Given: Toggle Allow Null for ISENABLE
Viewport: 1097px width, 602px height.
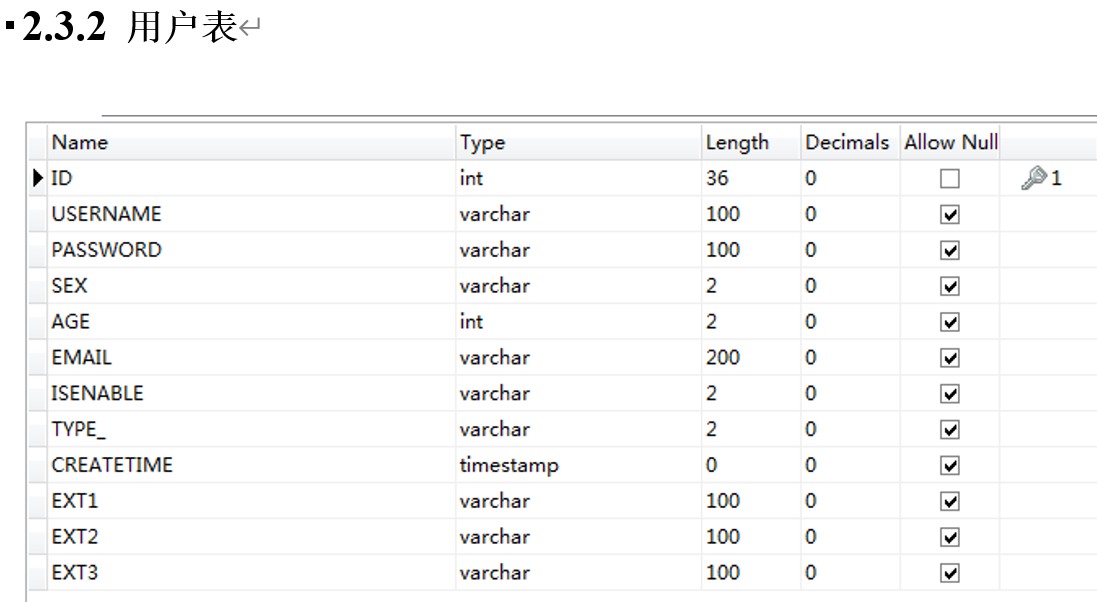Looking at the screenshot, I should click(949, 393).
